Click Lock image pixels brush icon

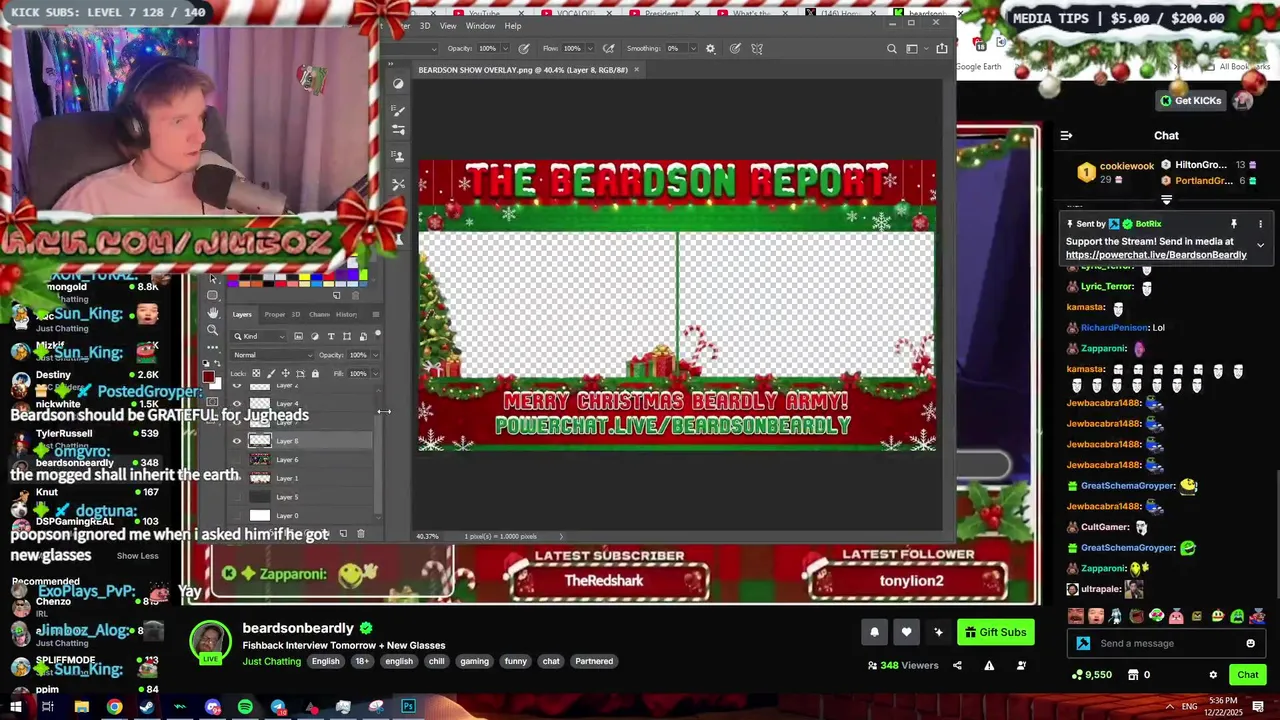[x=271, y=373]
